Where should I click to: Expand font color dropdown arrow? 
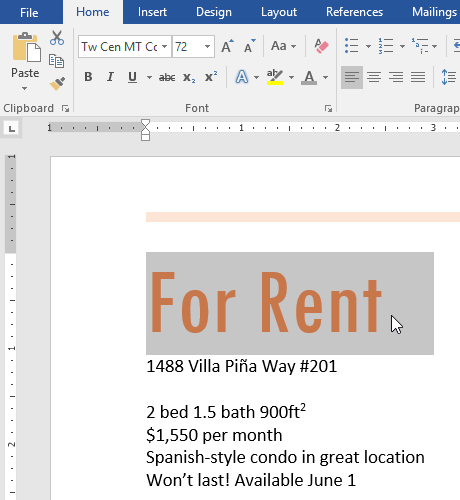[325, 78]
